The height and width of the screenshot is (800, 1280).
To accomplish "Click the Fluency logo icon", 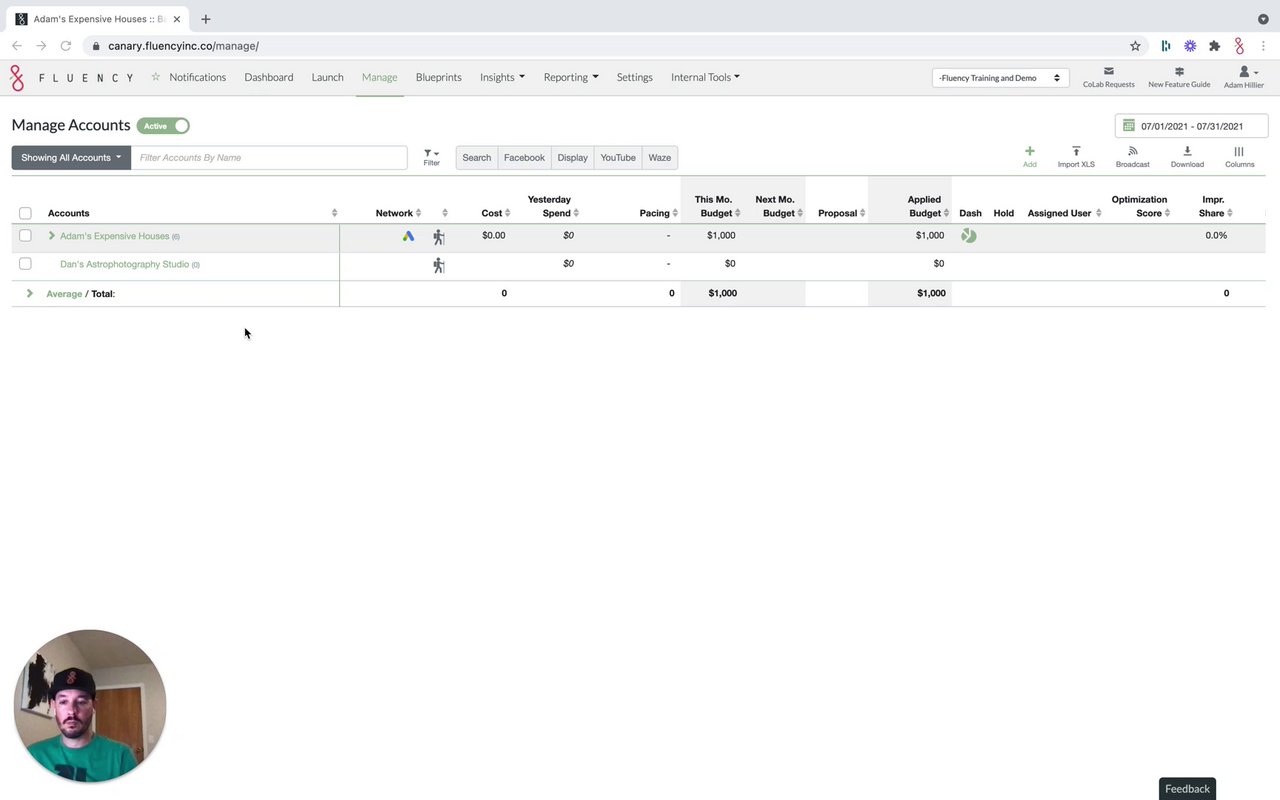I will point(17,77).
